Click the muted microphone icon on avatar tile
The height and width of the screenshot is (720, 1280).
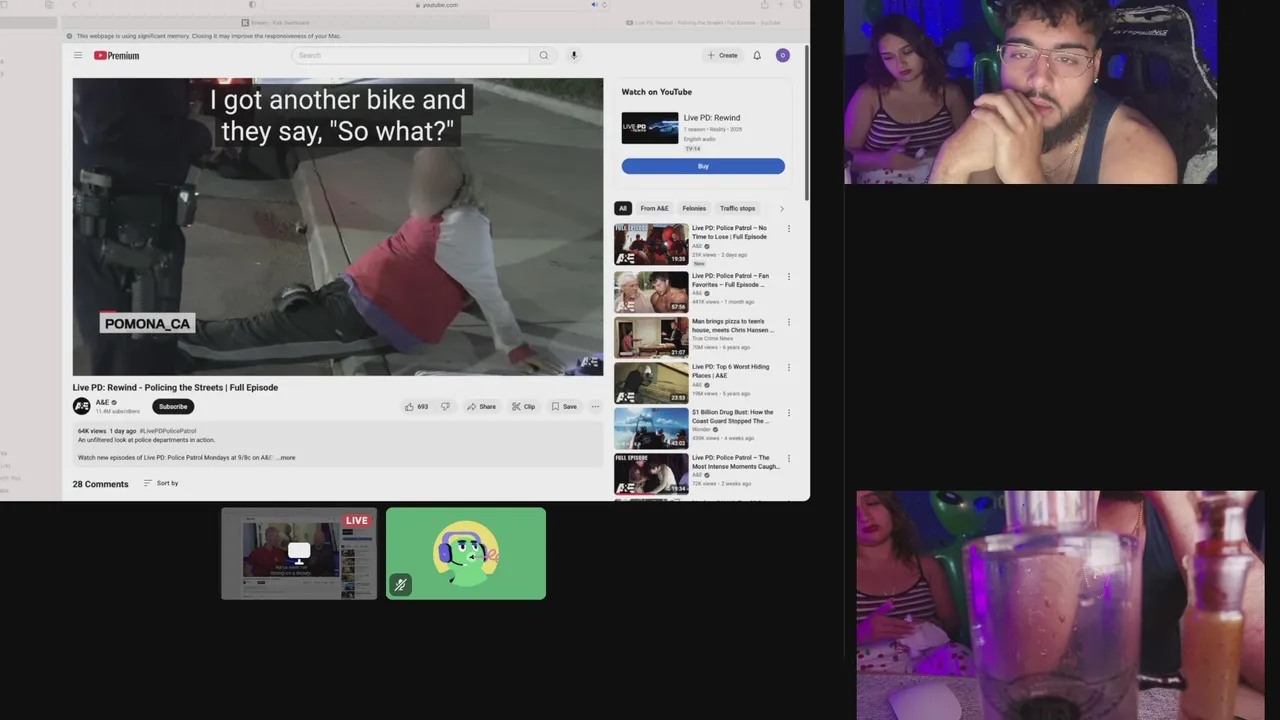400,585
